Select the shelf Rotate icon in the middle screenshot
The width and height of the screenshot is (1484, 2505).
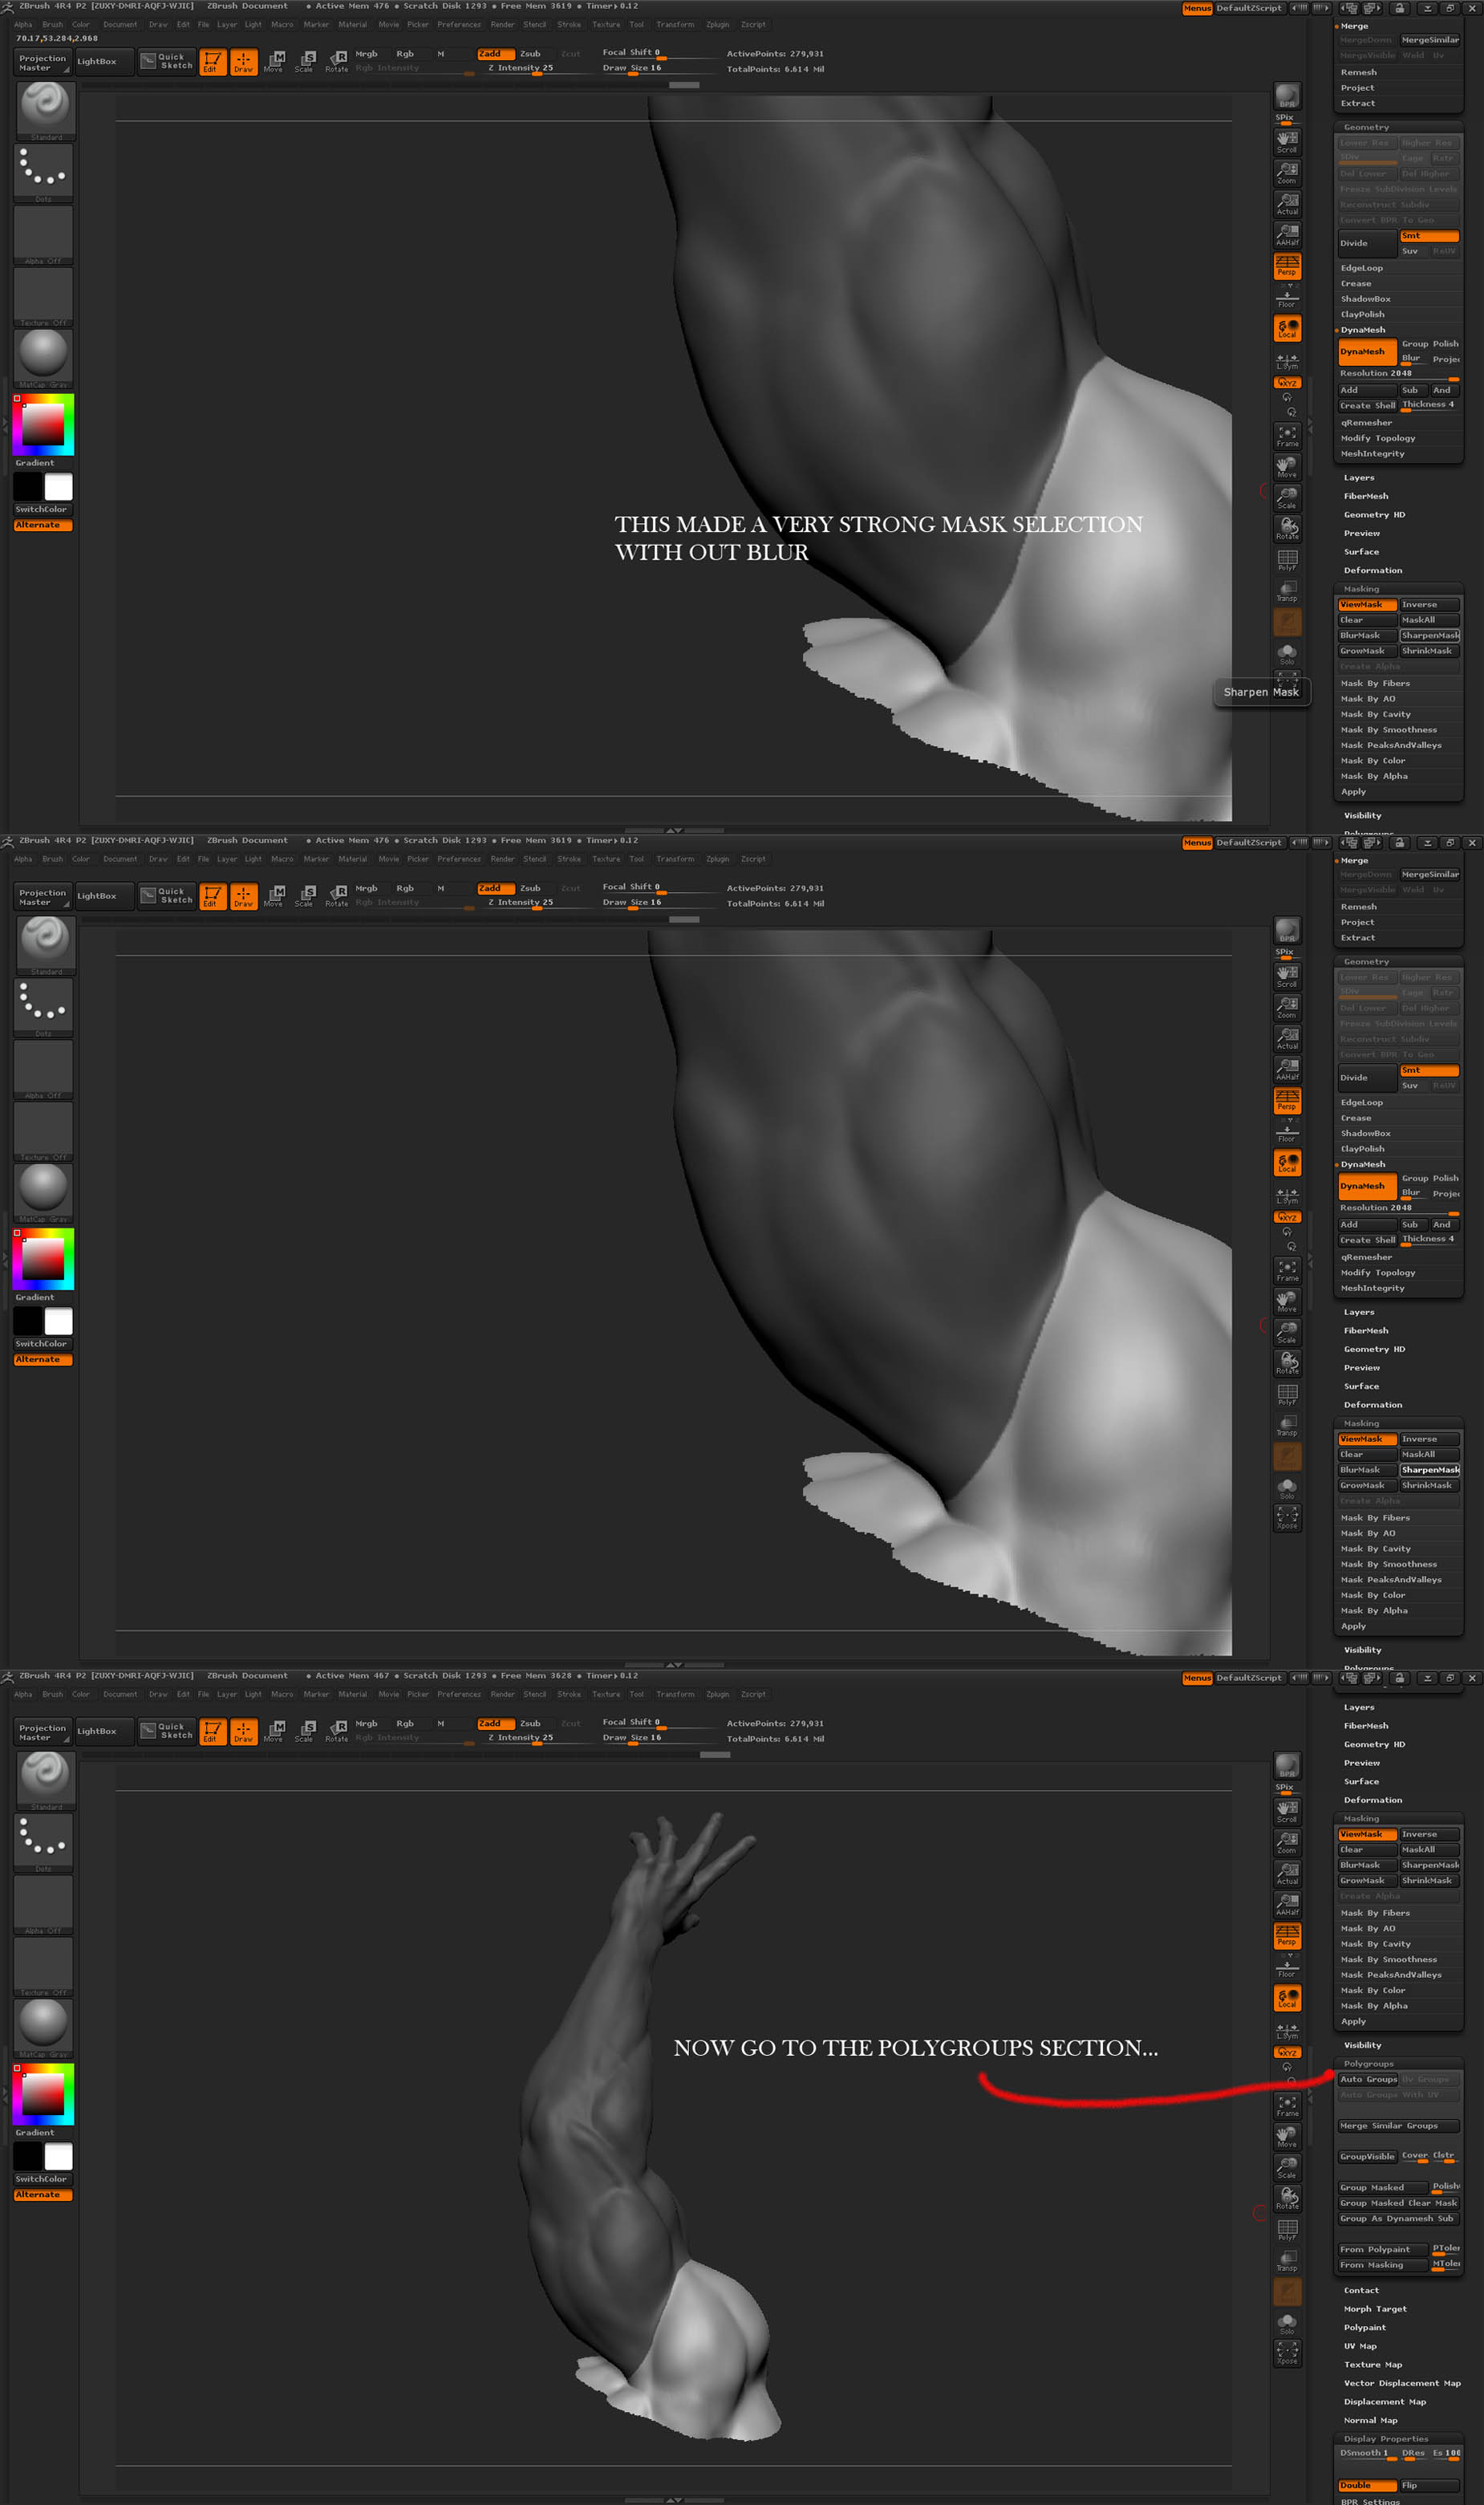[1287, 1363]
